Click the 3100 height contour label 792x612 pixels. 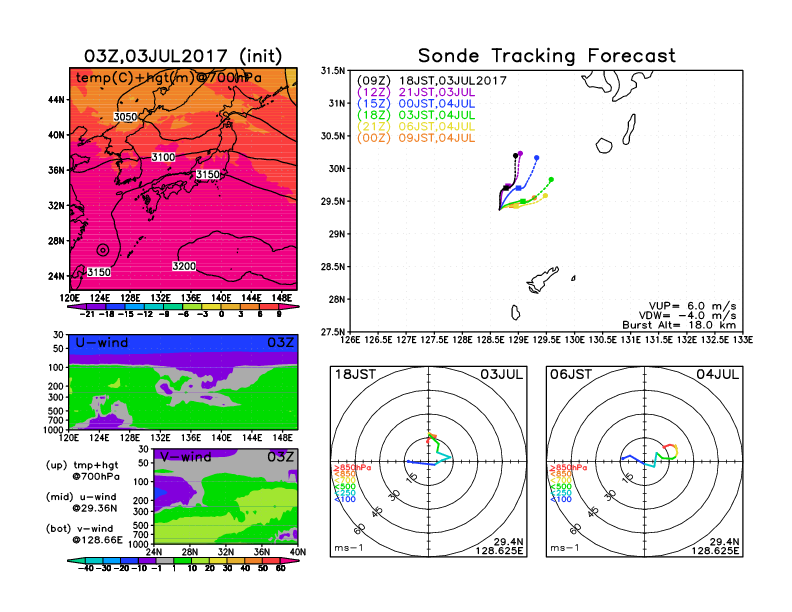(x=163, y=157)
